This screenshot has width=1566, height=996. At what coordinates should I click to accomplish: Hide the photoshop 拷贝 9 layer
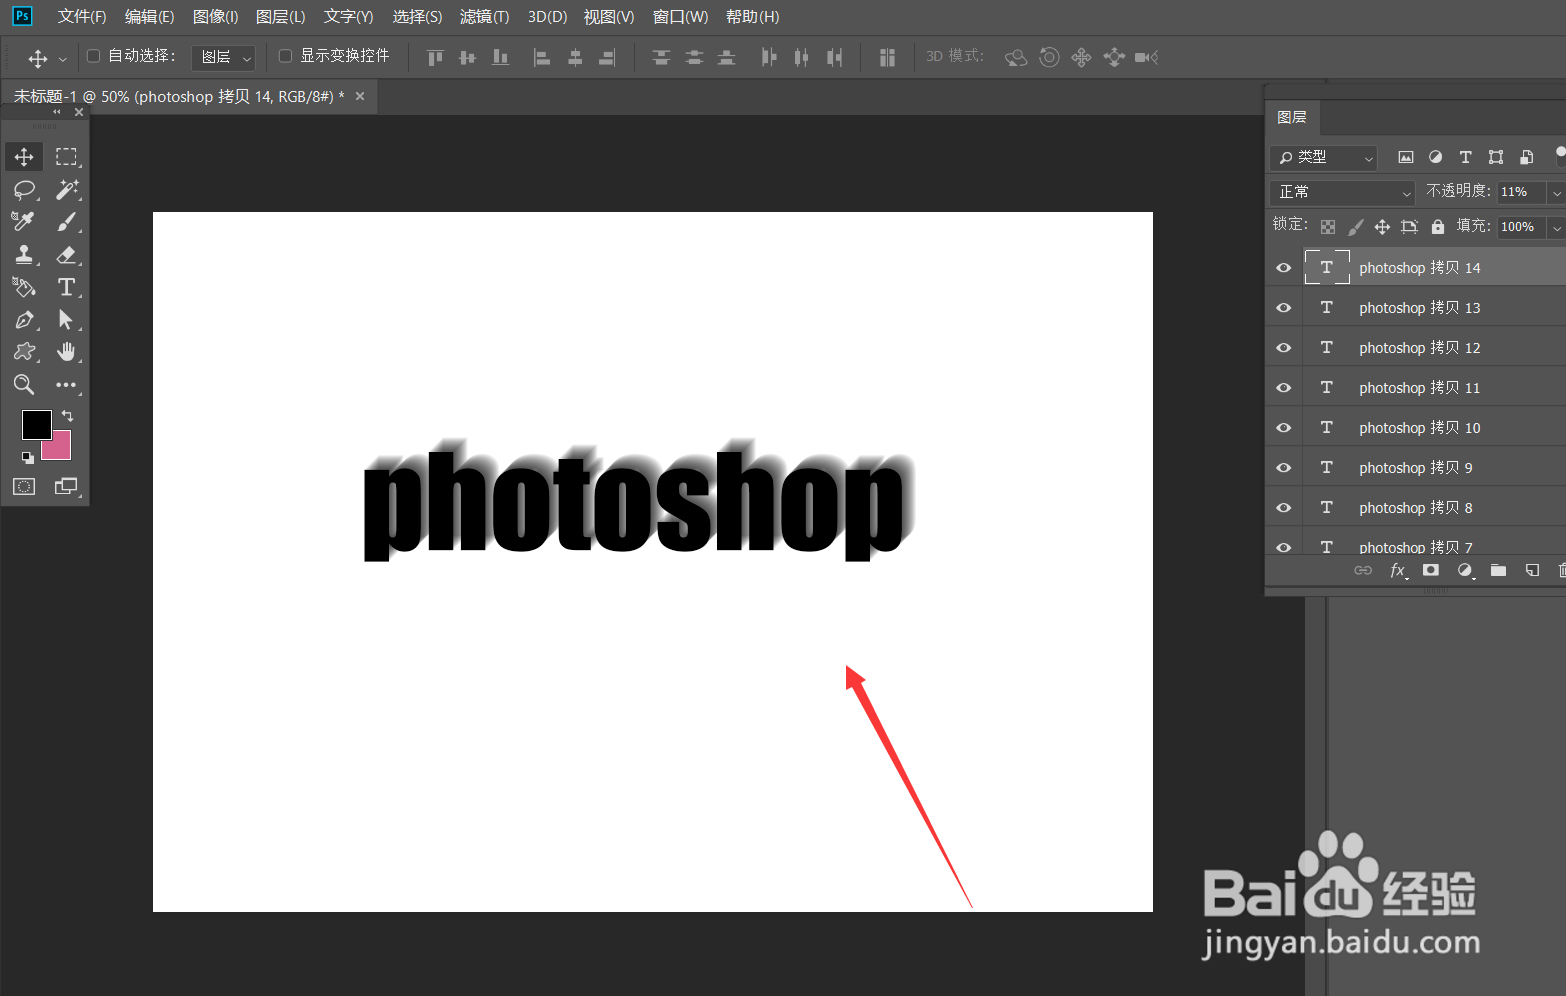tap(1284, 468)
